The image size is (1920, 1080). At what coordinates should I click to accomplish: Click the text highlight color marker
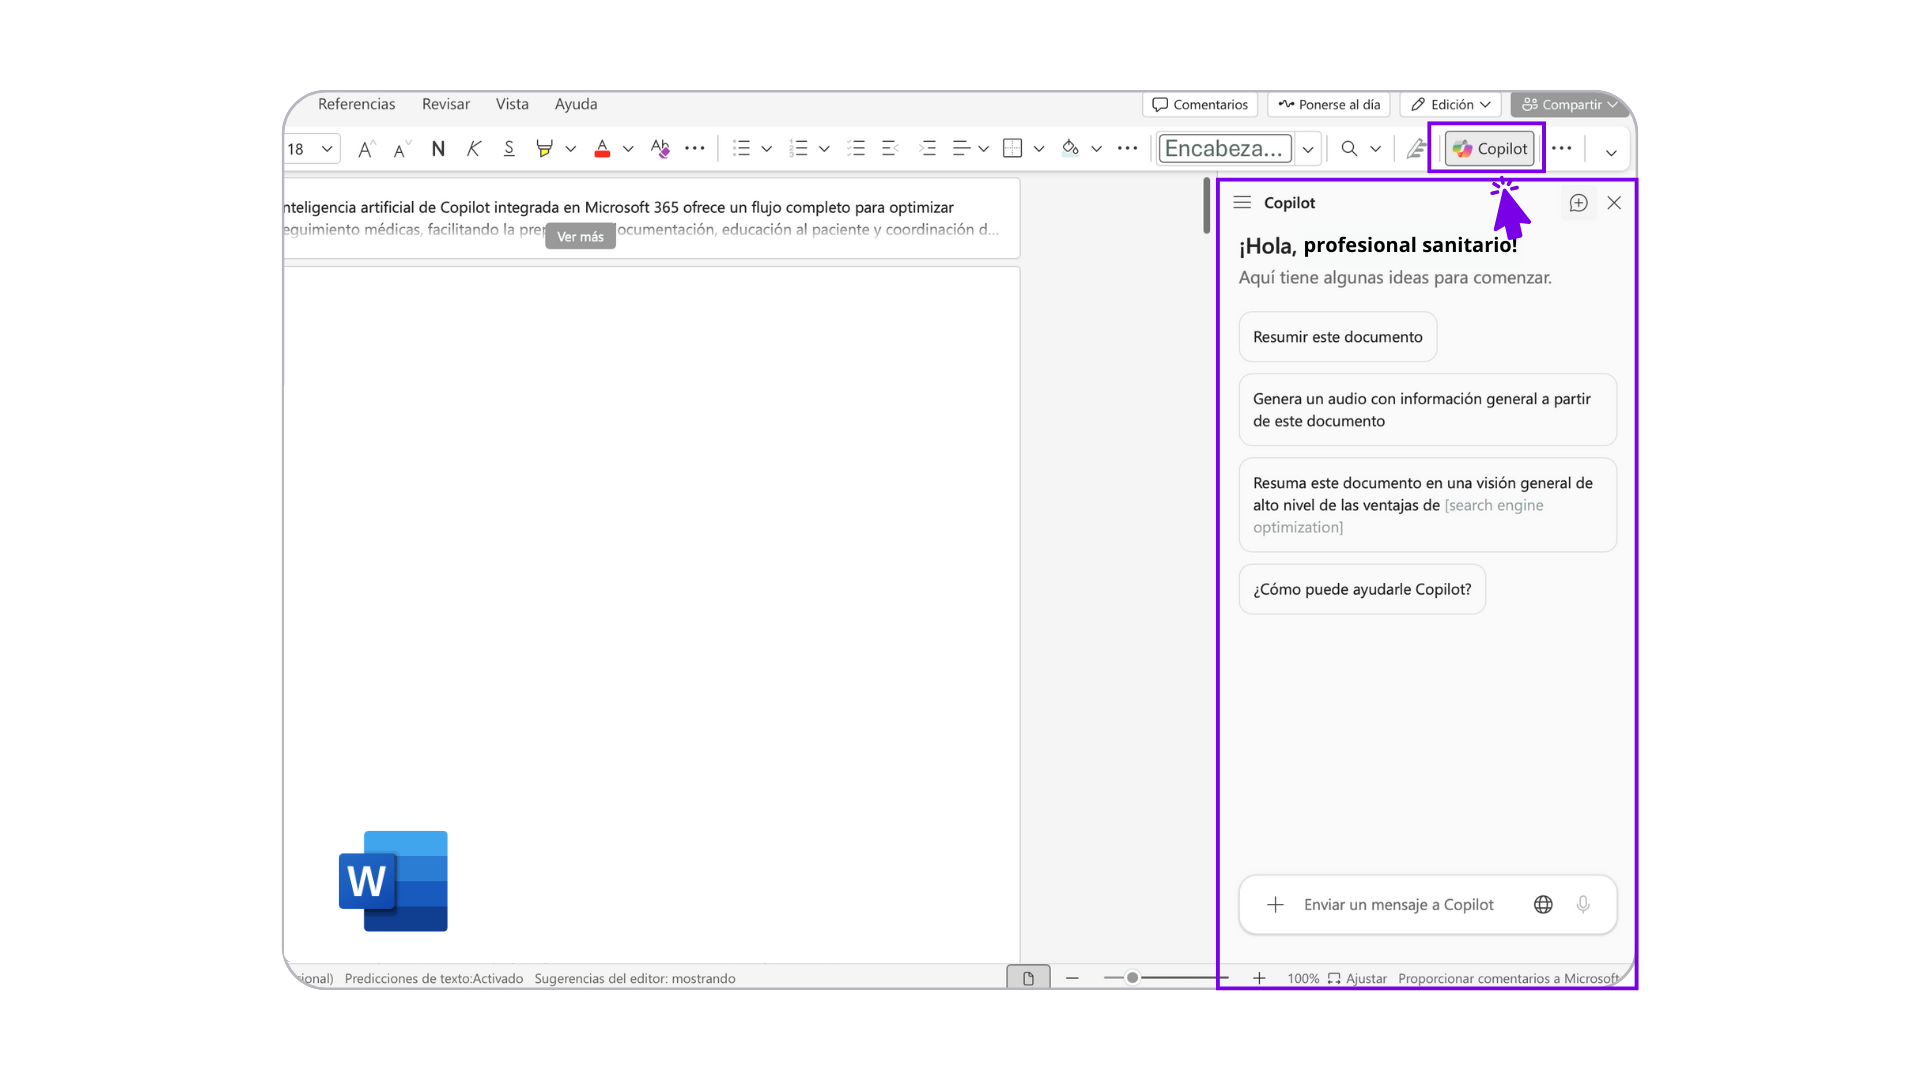(544, 149)
